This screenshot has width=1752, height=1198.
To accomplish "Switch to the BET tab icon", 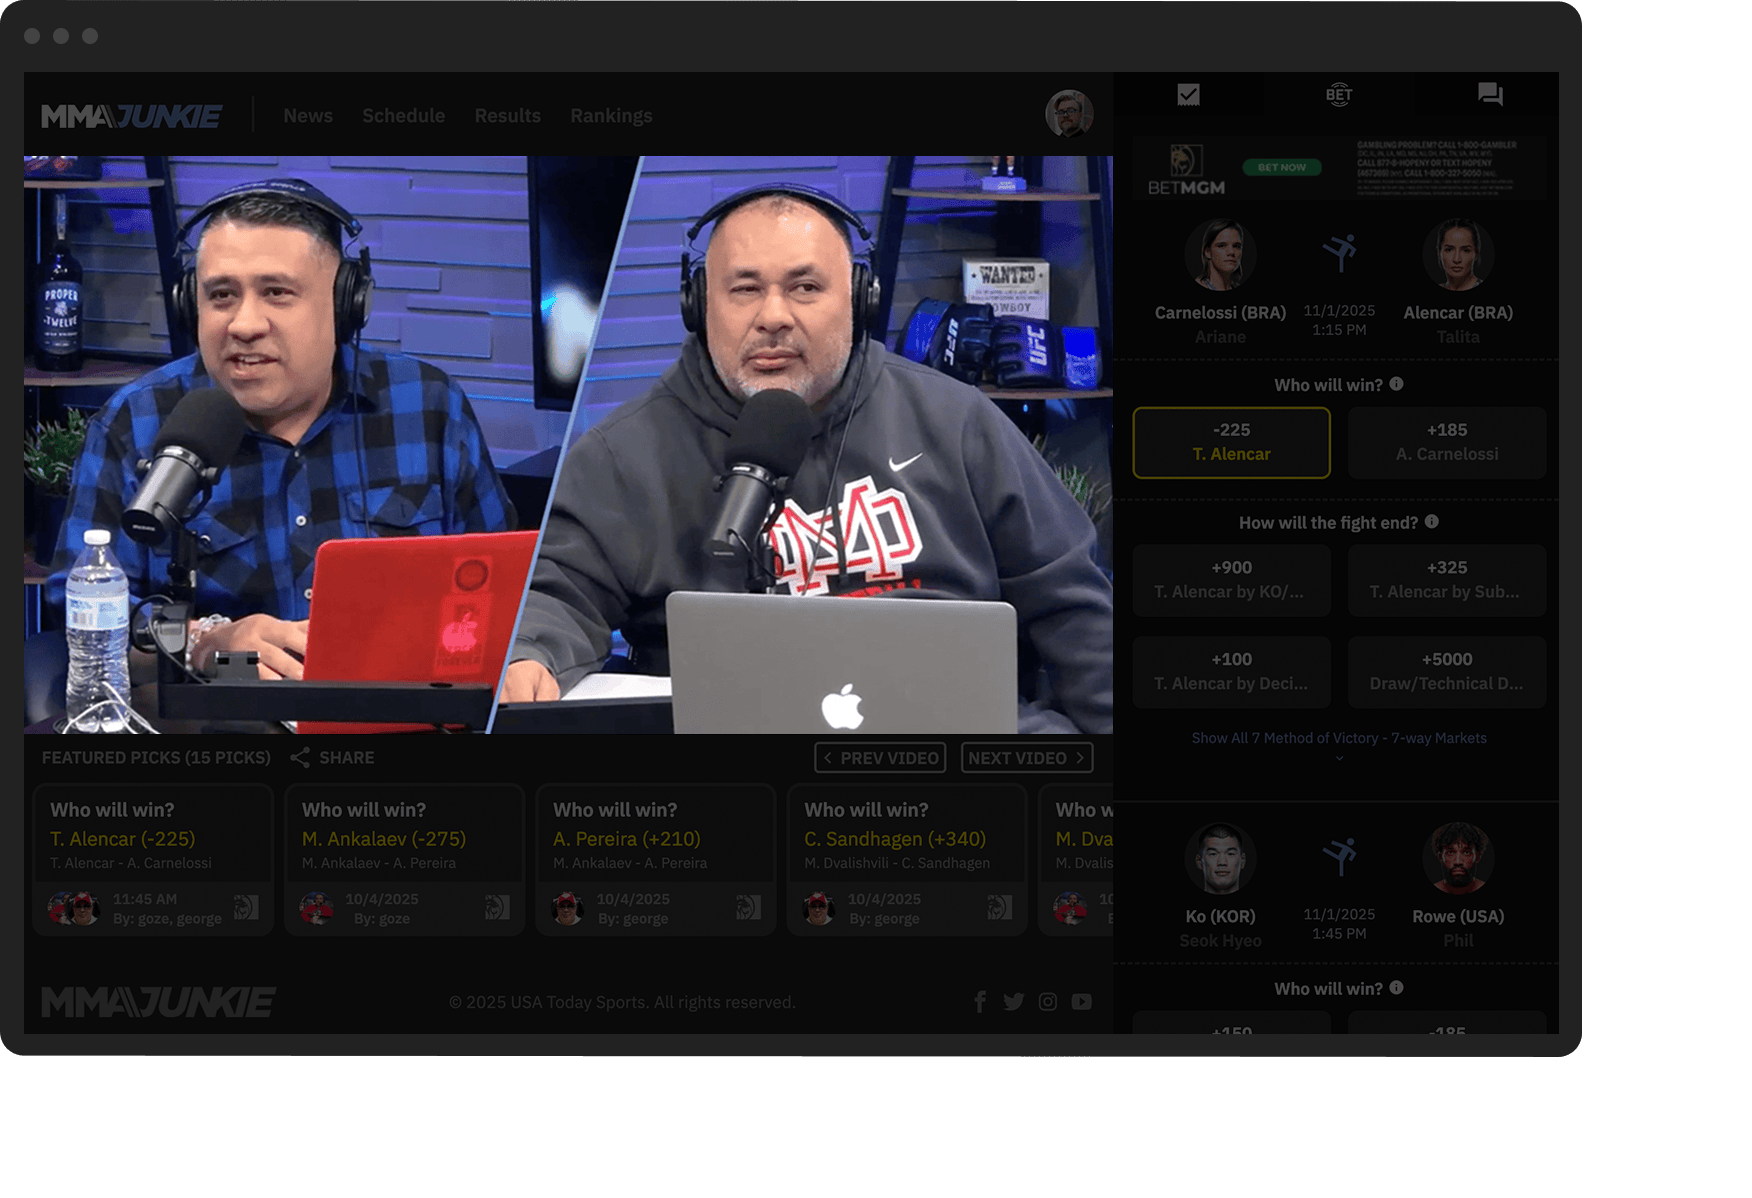I will click(x=1338, y=95).
